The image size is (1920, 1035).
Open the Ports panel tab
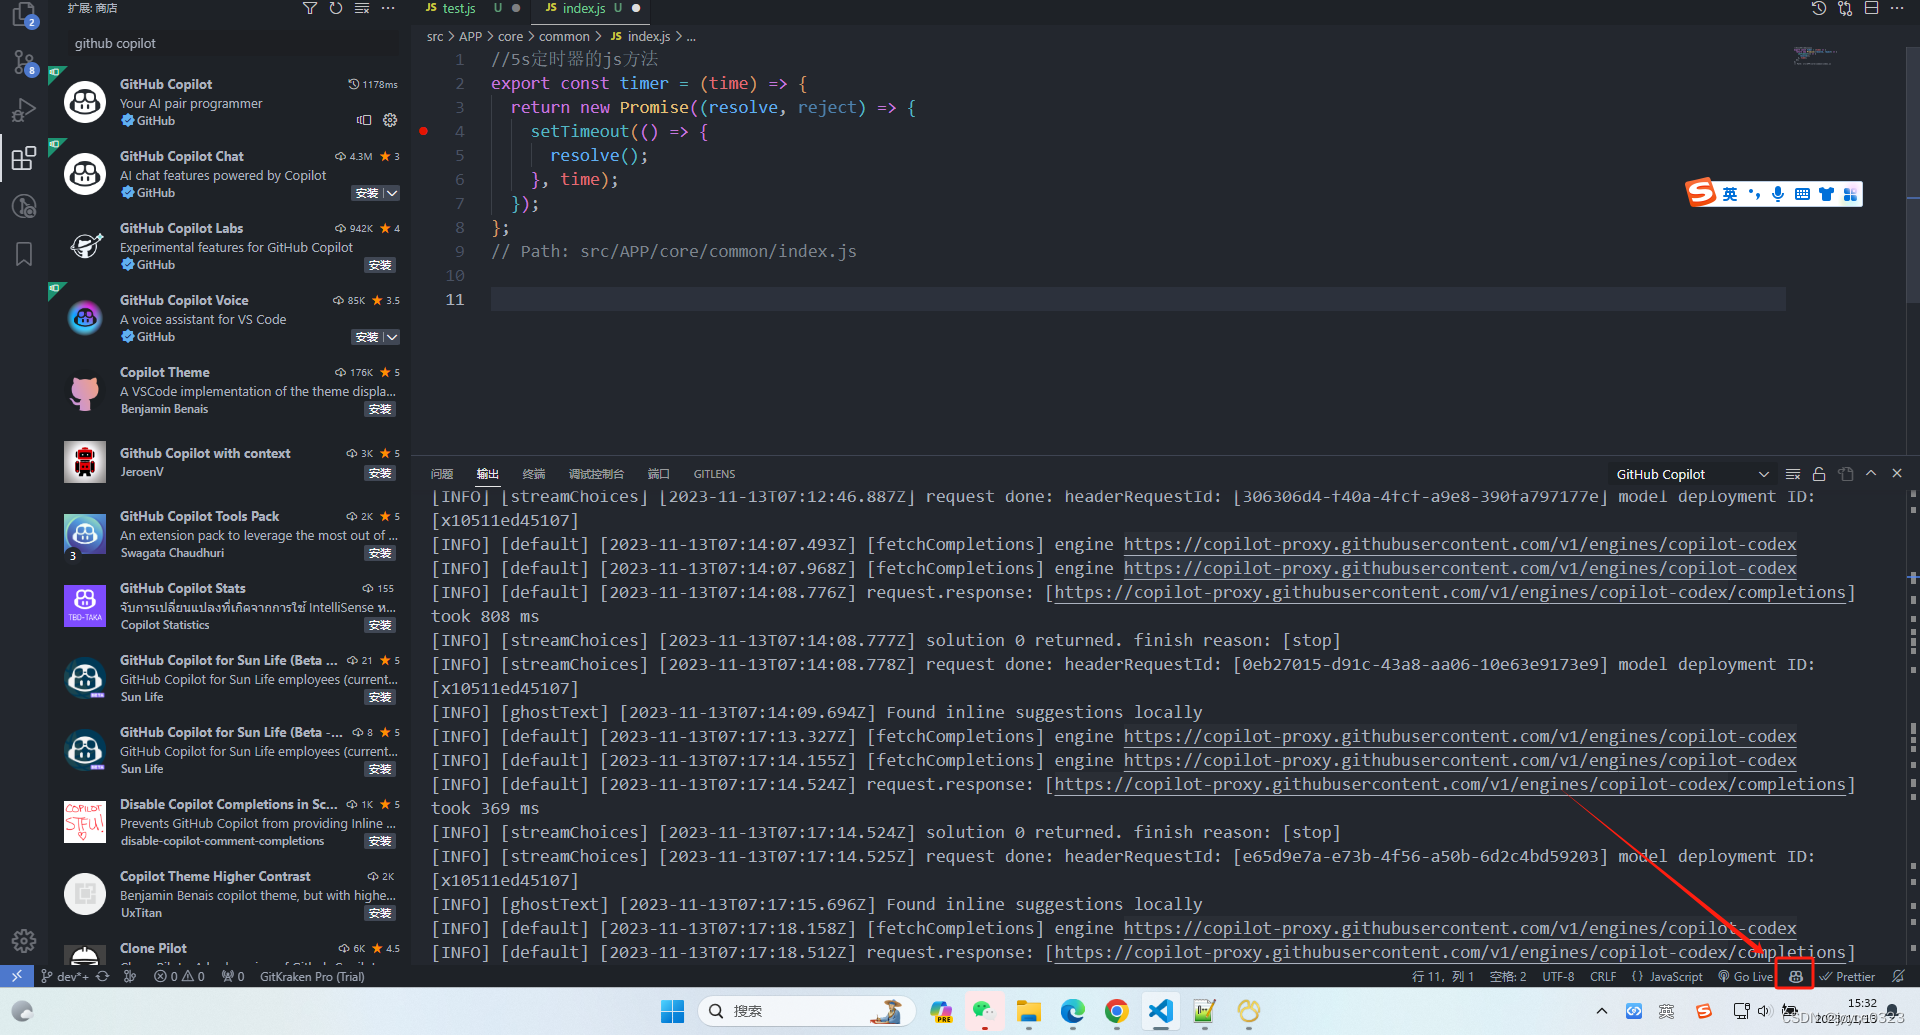pos(658,474)
